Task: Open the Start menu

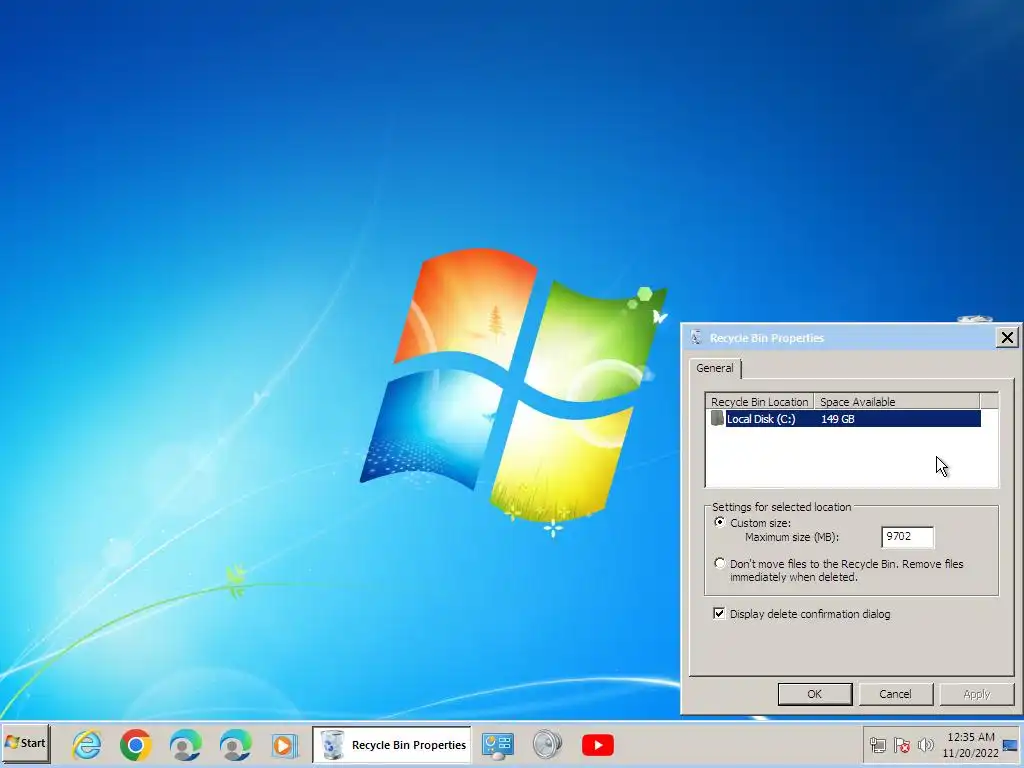Action: pos(25,743)
